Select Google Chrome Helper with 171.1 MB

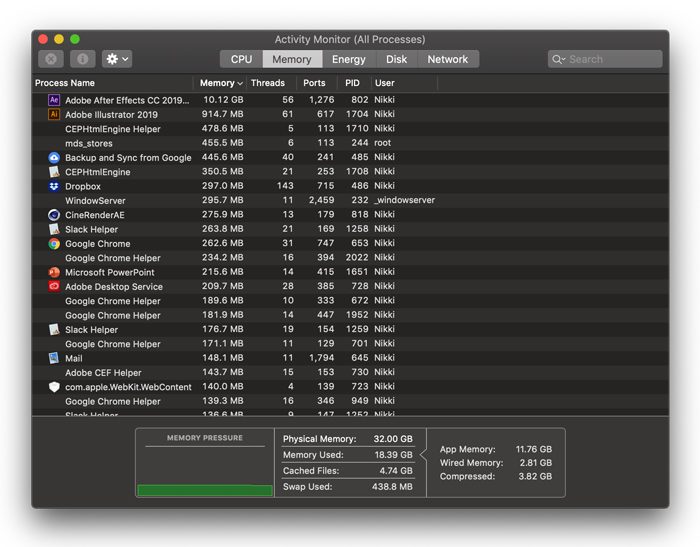[350, 344]
